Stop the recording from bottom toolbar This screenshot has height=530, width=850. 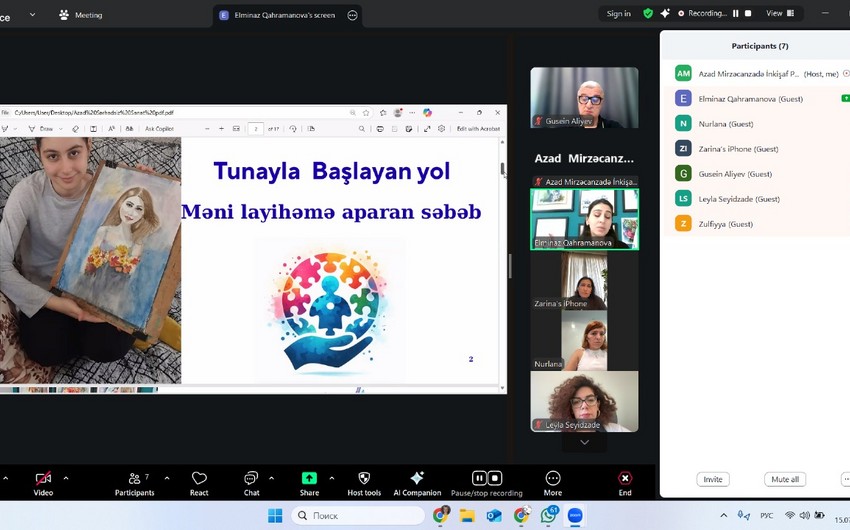[x=495, y=478]
